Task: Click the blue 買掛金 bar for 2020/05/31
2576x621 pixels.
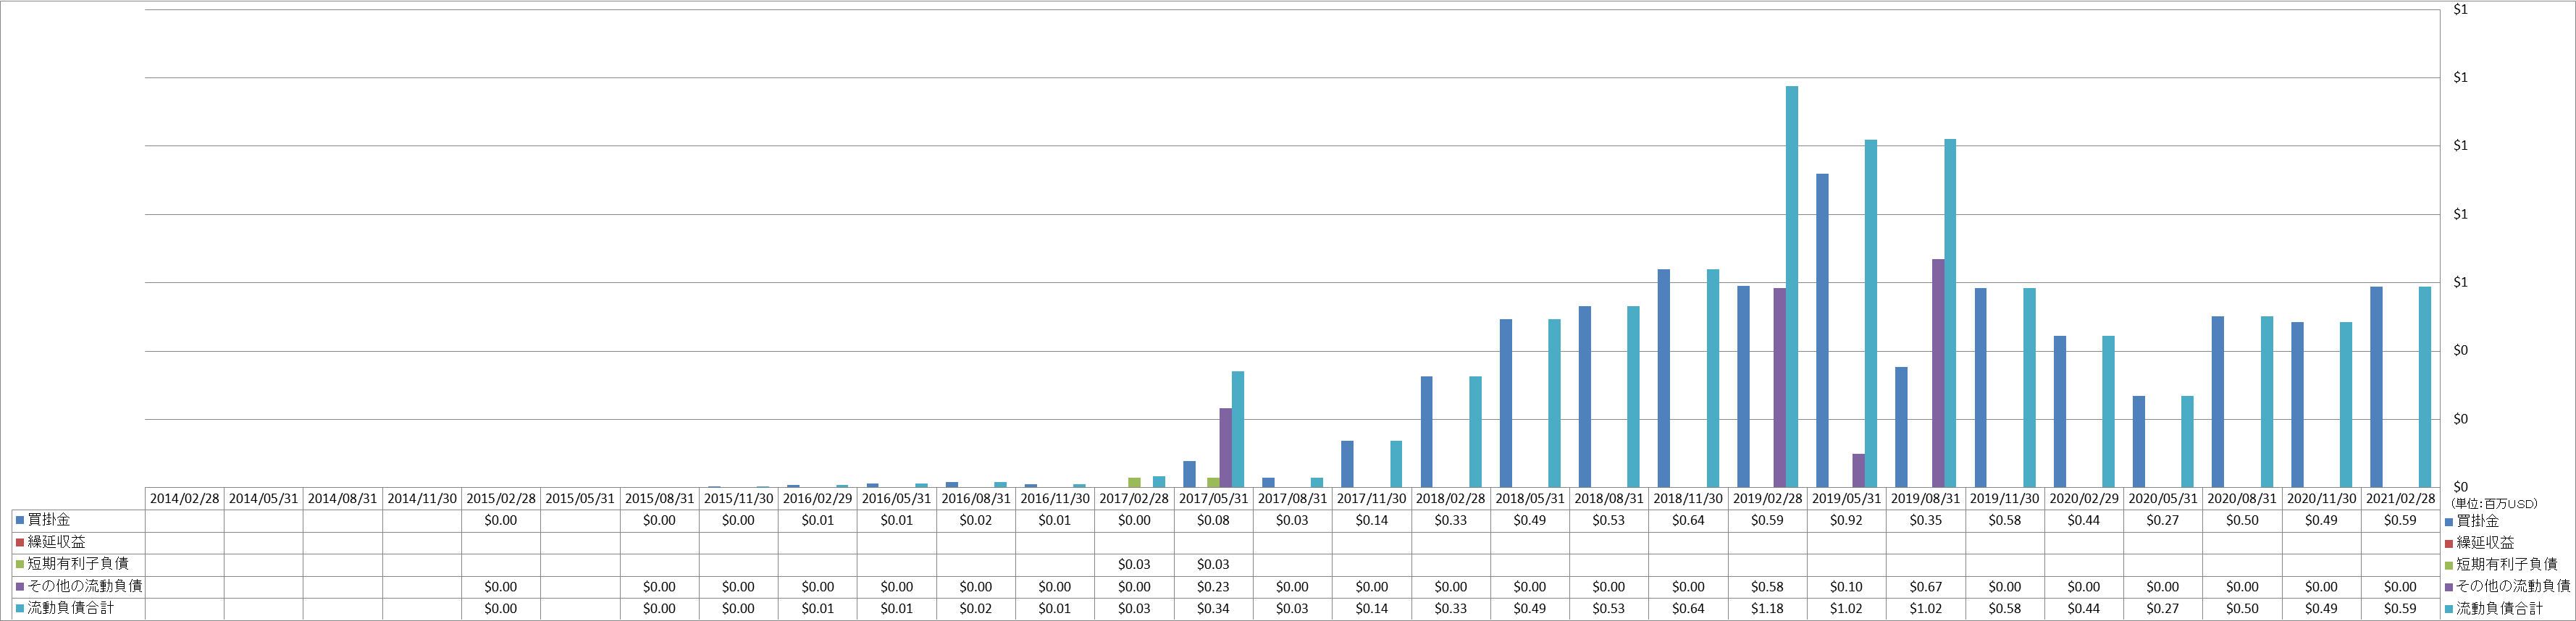Action: pos(2139,442)
